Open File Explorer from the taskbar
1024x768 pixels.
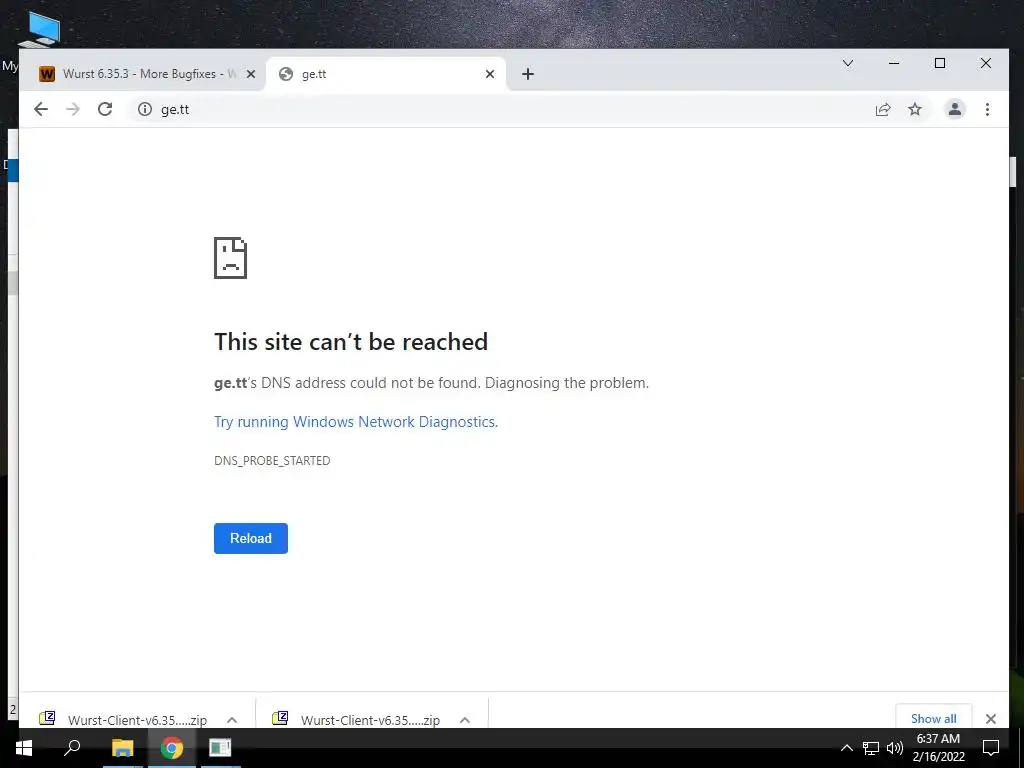point(122,748)
